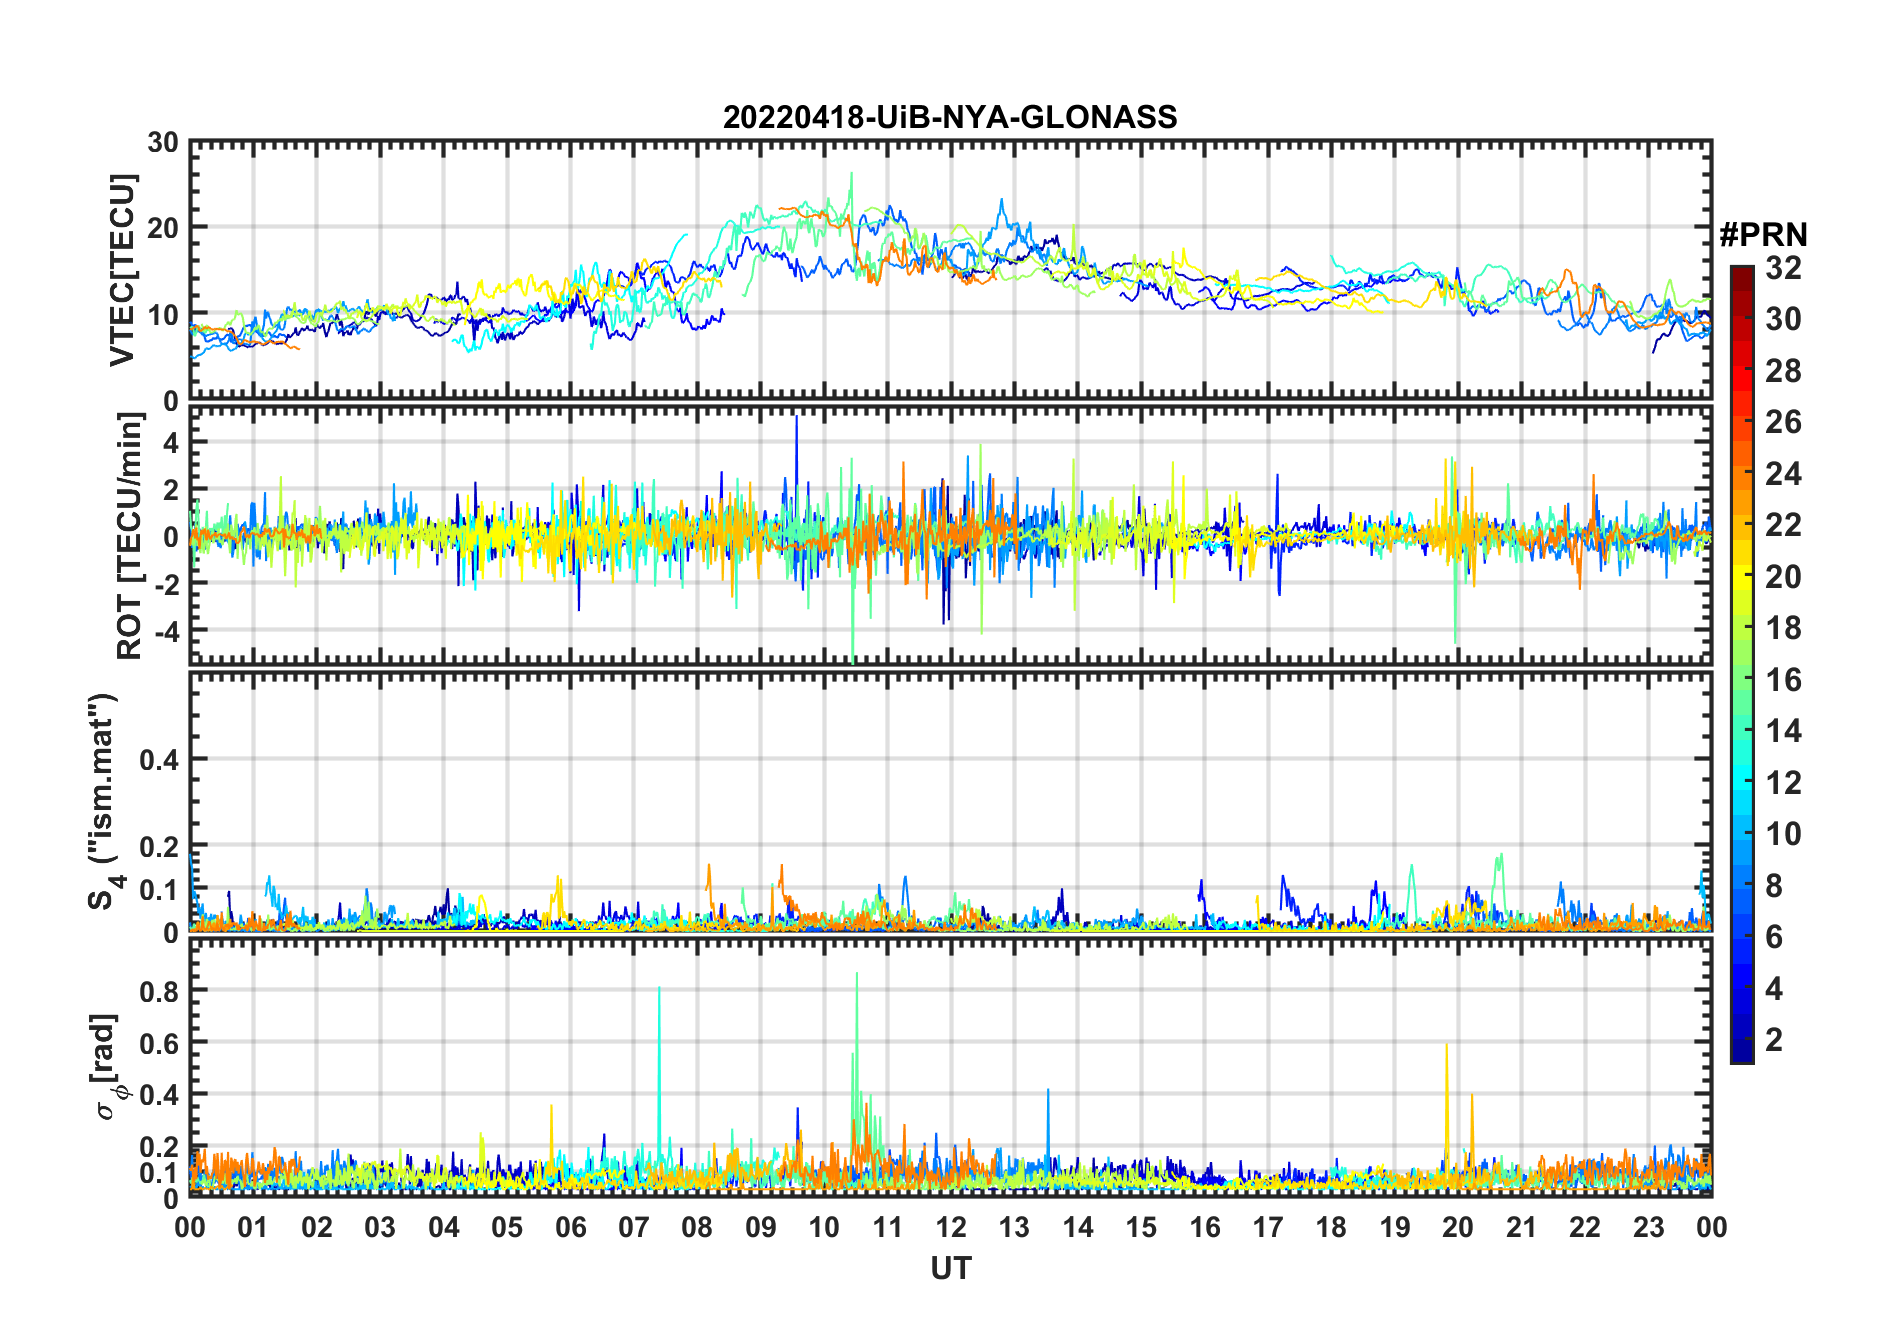1902x1330 pixels.
Task: Click the PRN colorbar gradient strip
Action: tap(1741, 664)
